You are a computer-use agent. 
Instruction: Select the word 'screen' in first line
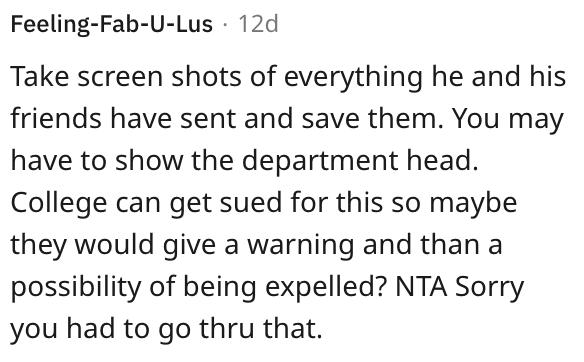120,76
